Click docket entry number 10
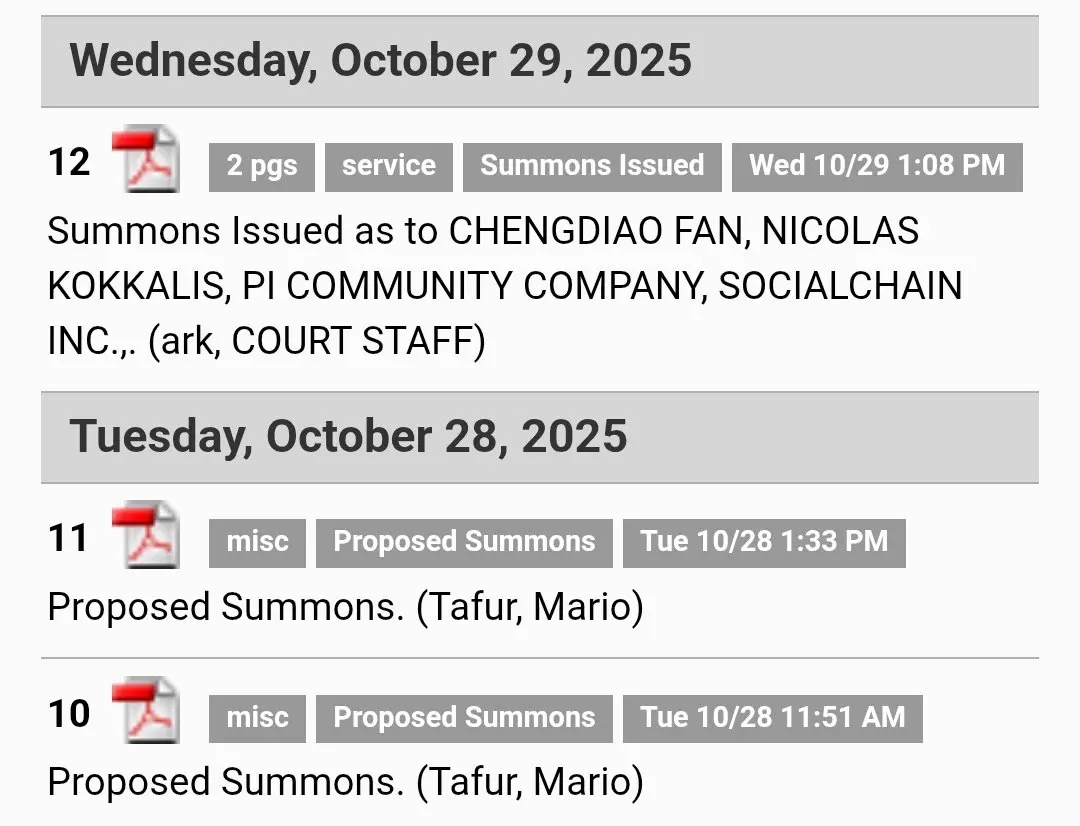 [69, 714]
